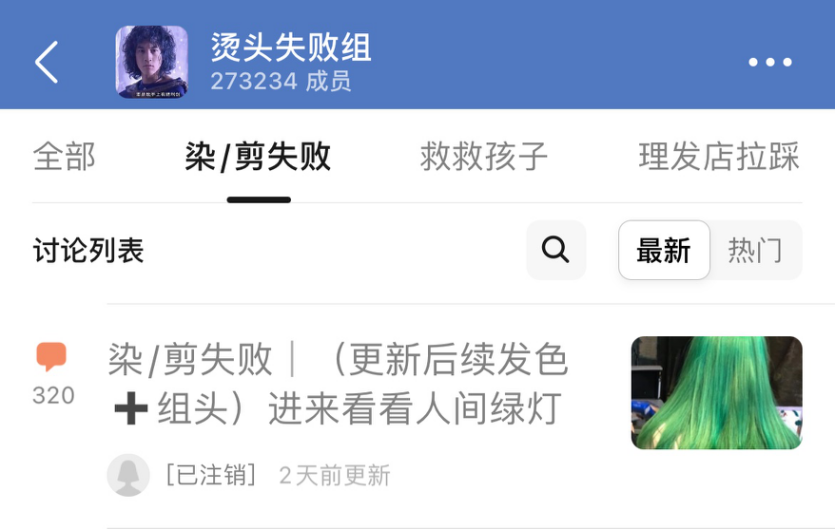Open the 救救孩子 tab
This screenshot has height=529, width=835.
click(x=484, y=157)
